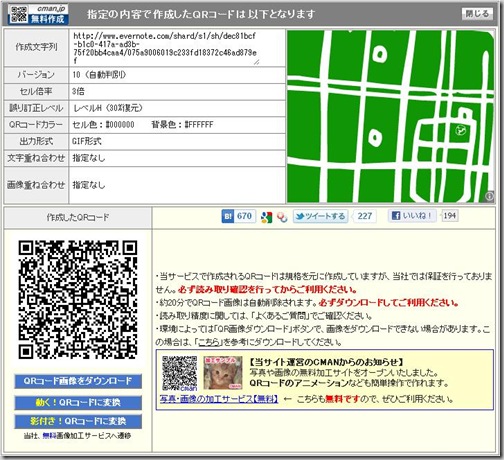Click the 【当サイト運営のCMANからのお知らせ】 heading

click(x=327, y=362)
